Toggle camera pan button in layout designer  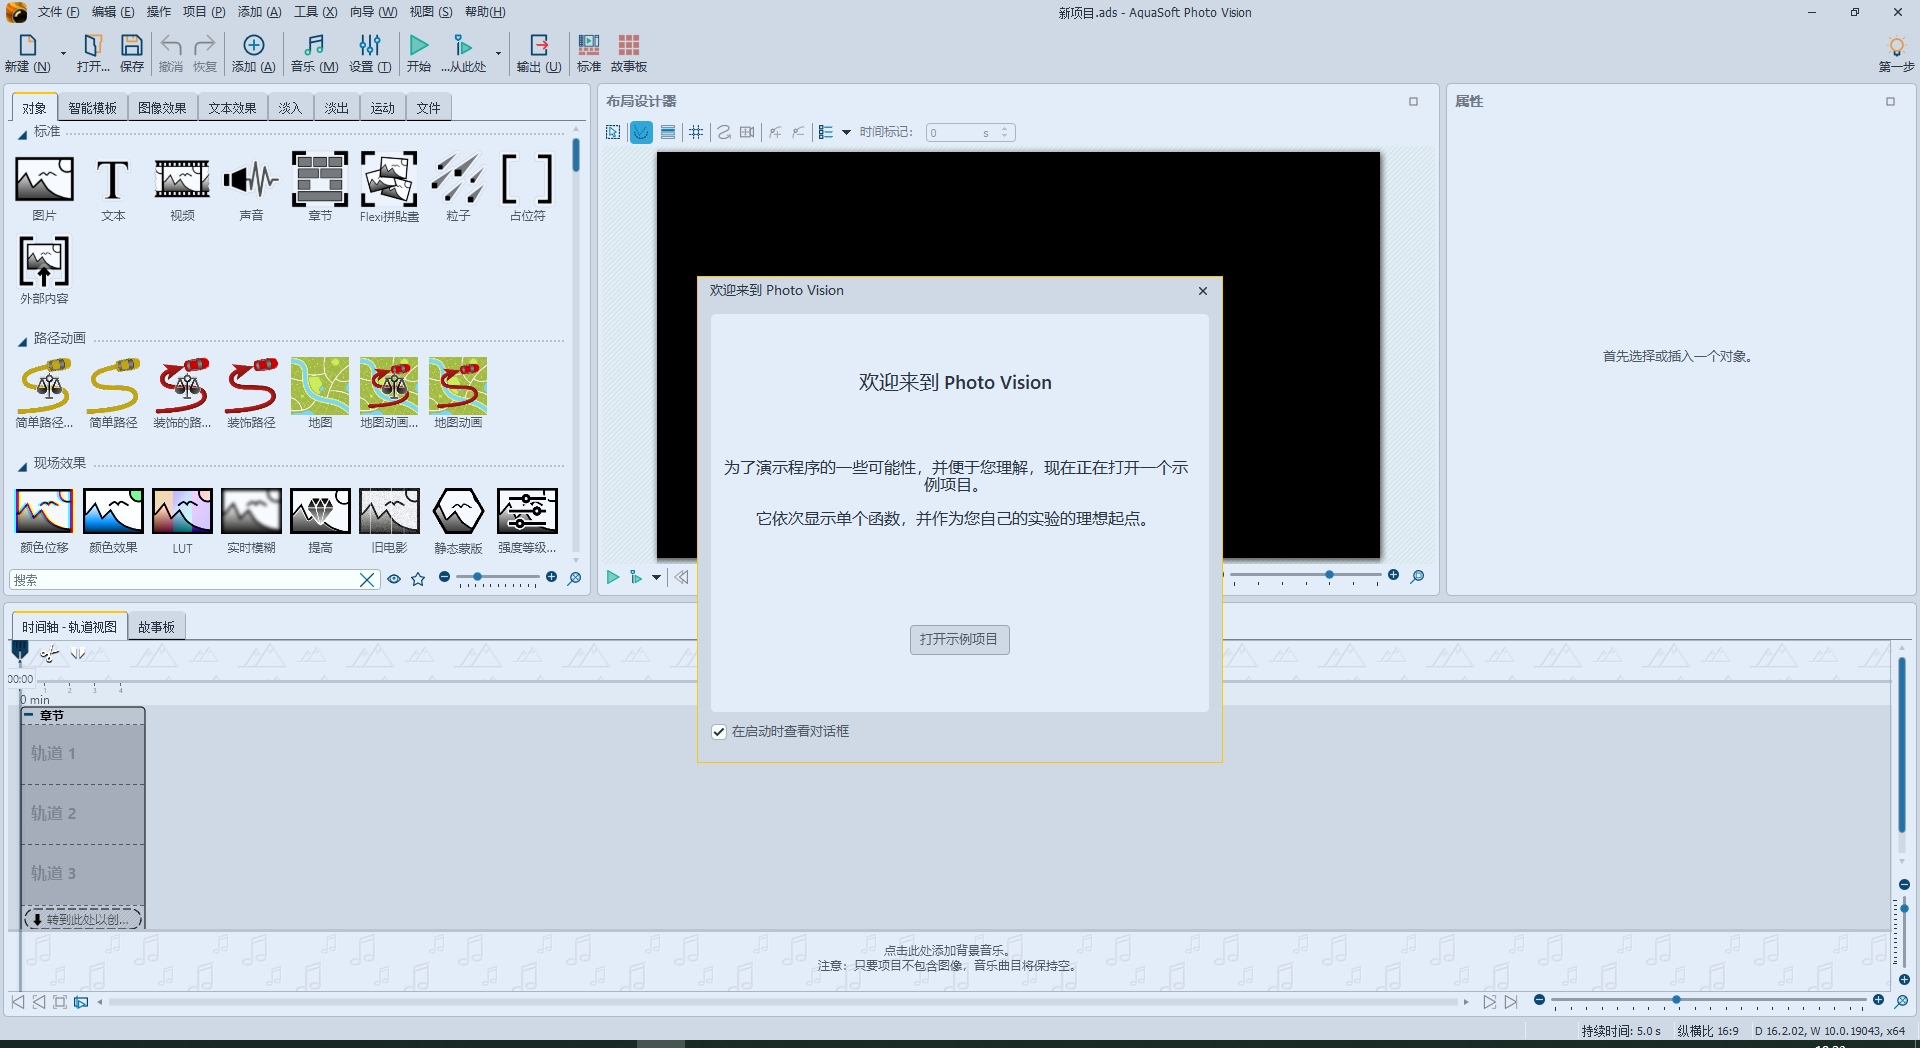(747, 132)
